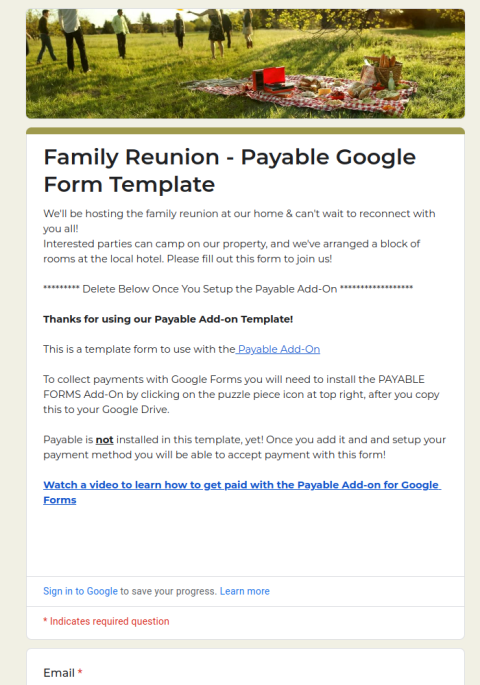Click the red case on the picnic blanket

tap(271, 81)
